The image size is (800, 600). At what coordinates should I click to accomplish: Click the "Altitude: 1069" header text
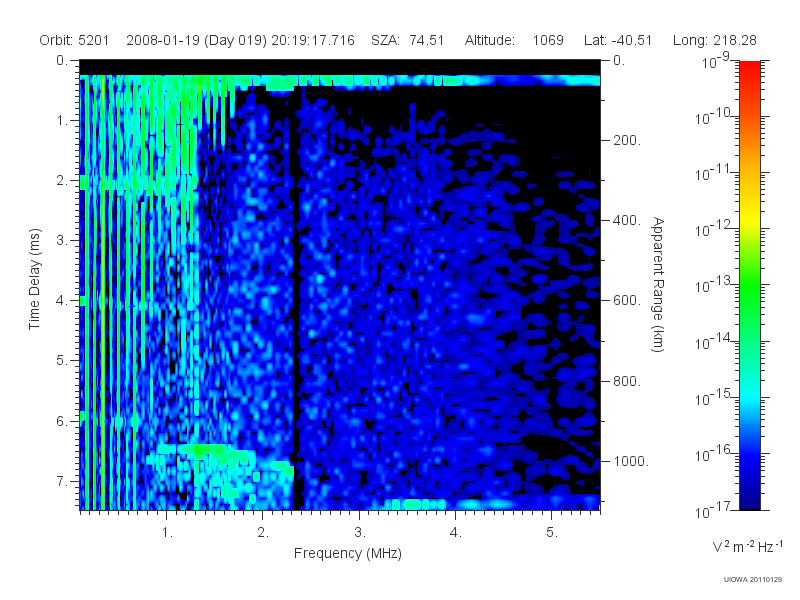pos(514,40)
